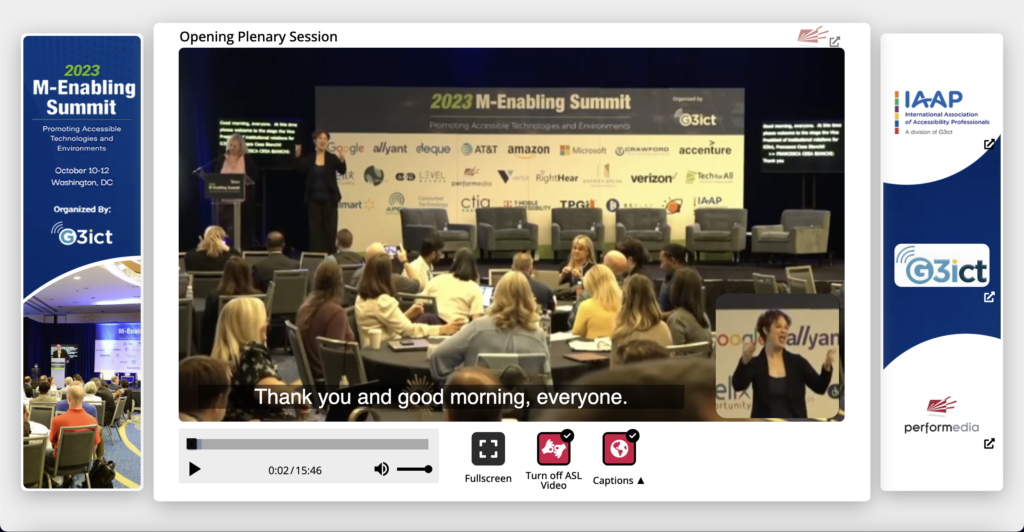The height and width of the screenshot is (532, 1024).
Task: Click the G3ict logo in right sidebar
Action: [x=941, y=266]
